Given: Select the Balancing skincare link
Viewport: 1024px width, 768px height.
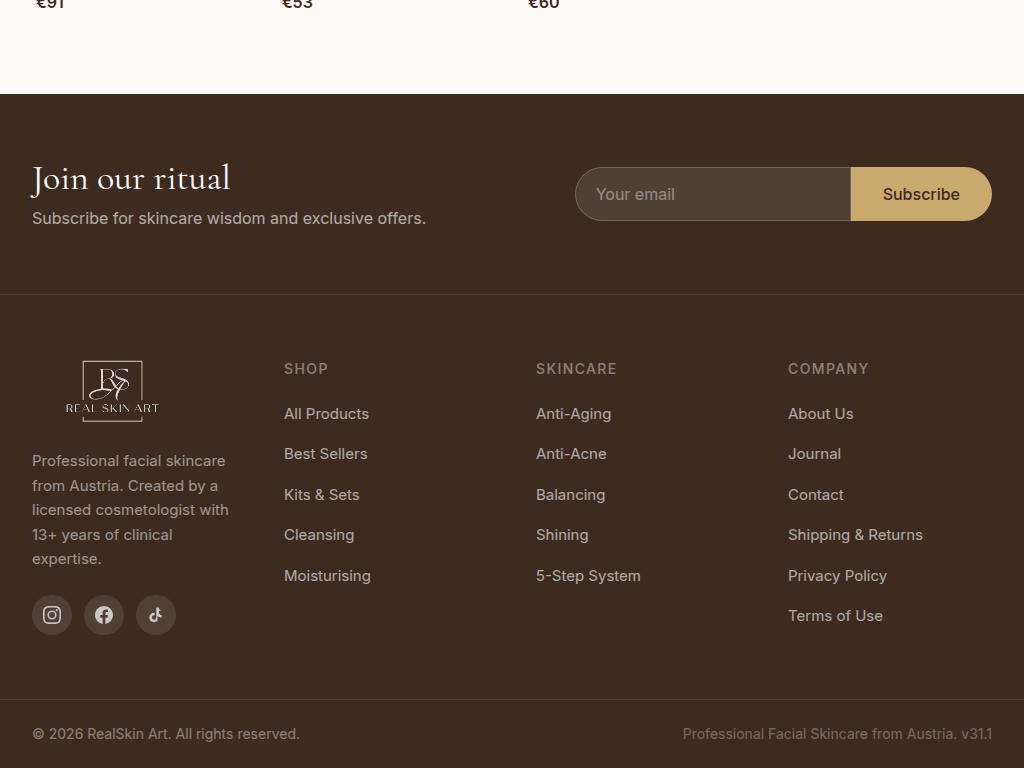Looking at the screenshot, I should (570, 494).
